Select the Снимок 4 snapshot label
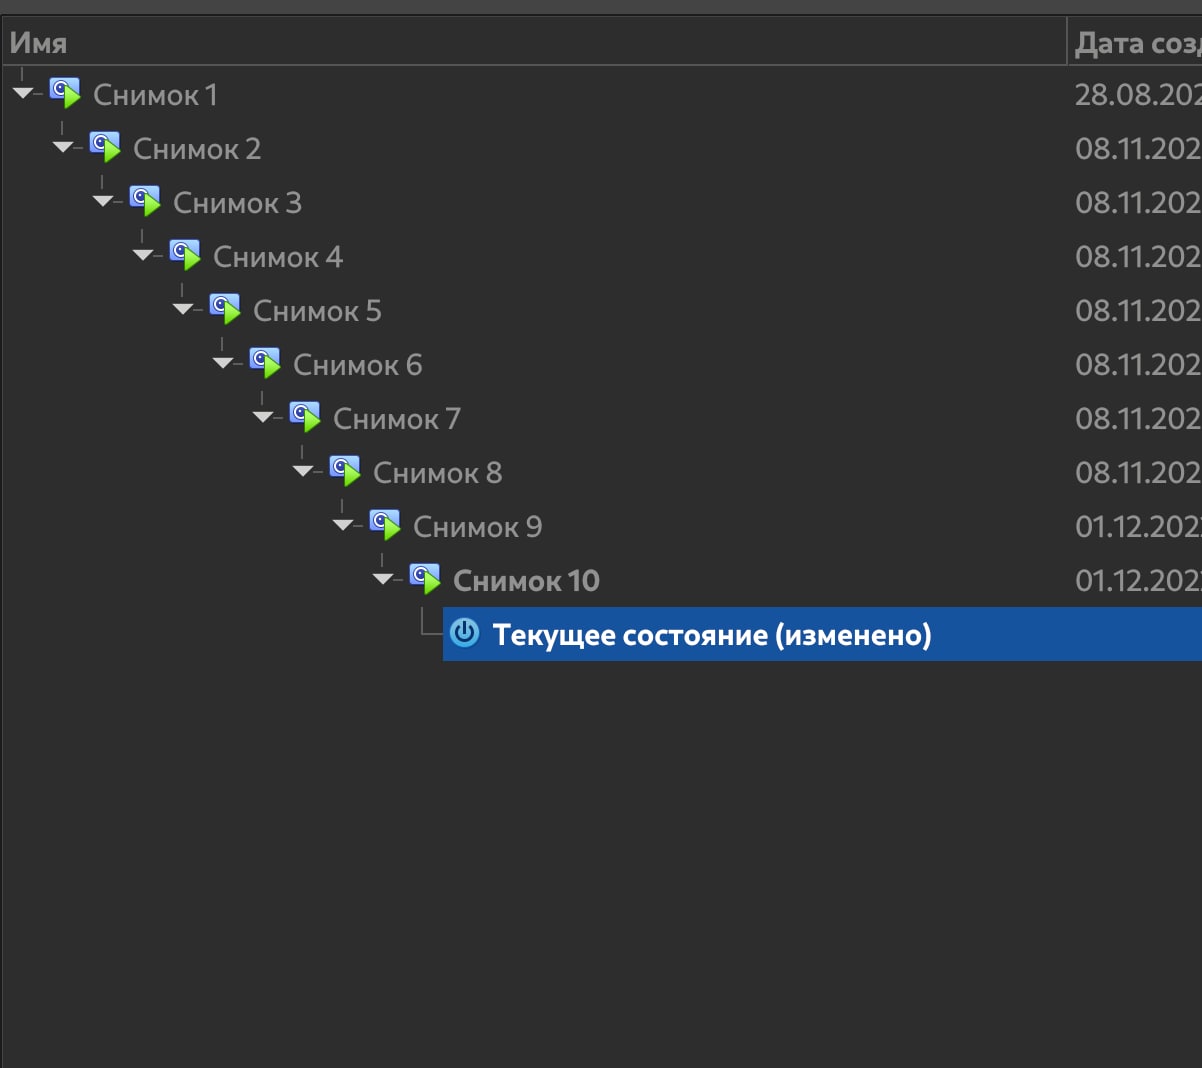This screenshot has height=1068, width=1202. point(278,257)
